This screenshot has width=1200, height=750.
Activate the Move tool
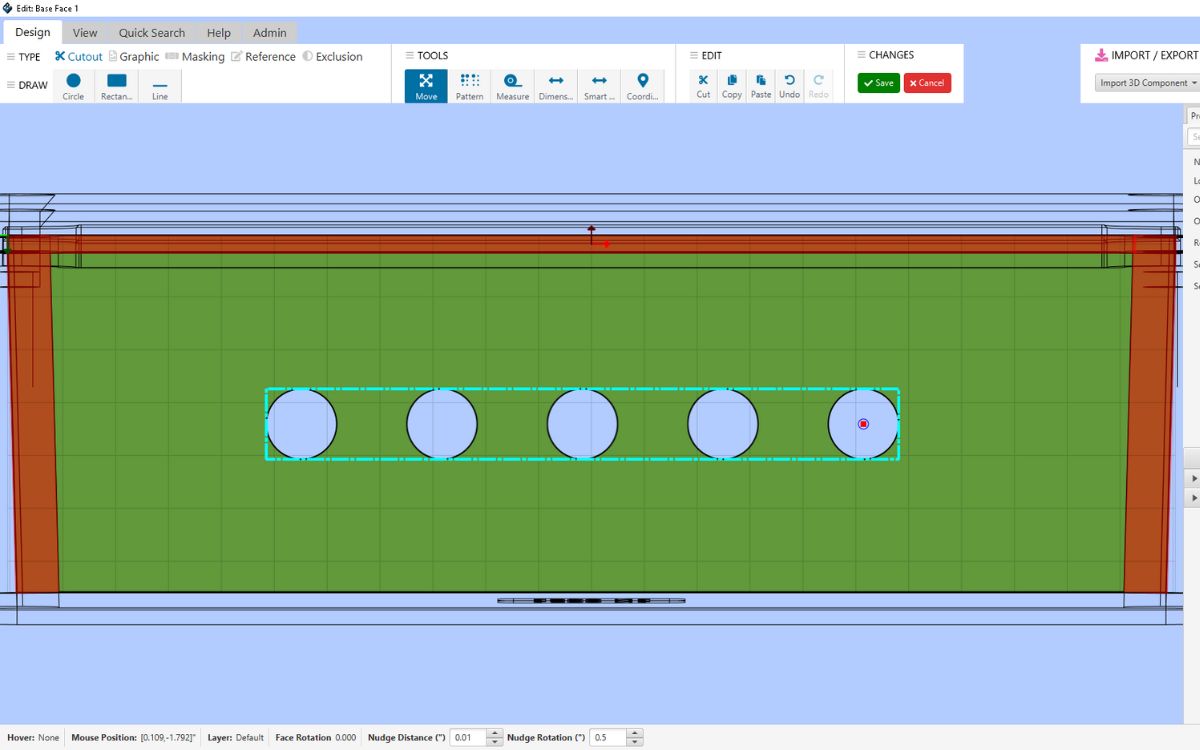click(426, 86)
